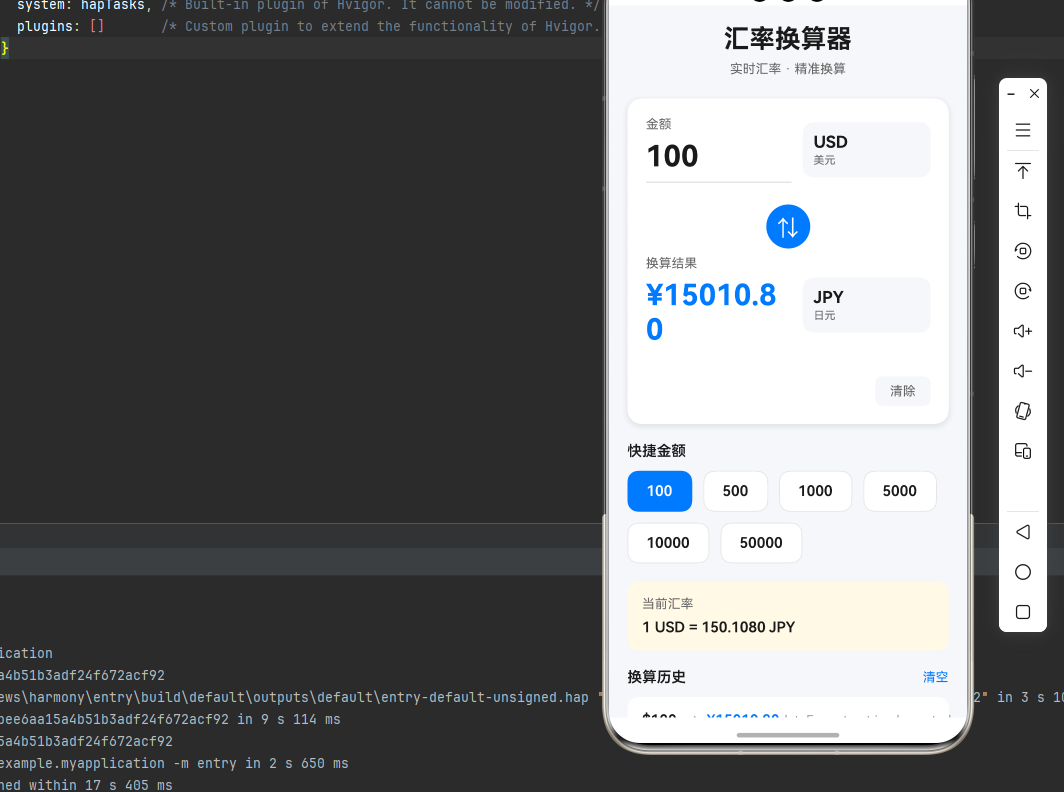This screenshot has height=792, width=1064.
Task: Tap the emulator Recents square button
Action: 1023,612
